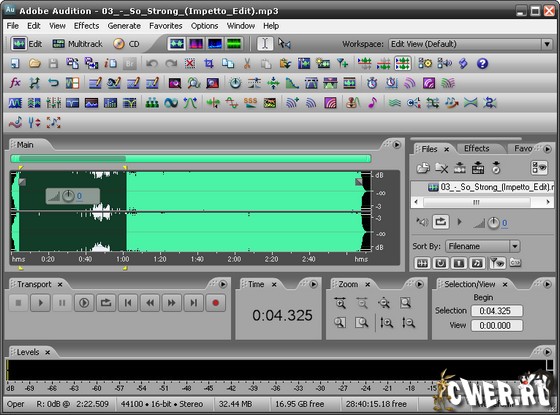This screenshot has height=415, width=560.
Task: Open the Edit menu
Action: pyautogui.click(x=34, y=26)
